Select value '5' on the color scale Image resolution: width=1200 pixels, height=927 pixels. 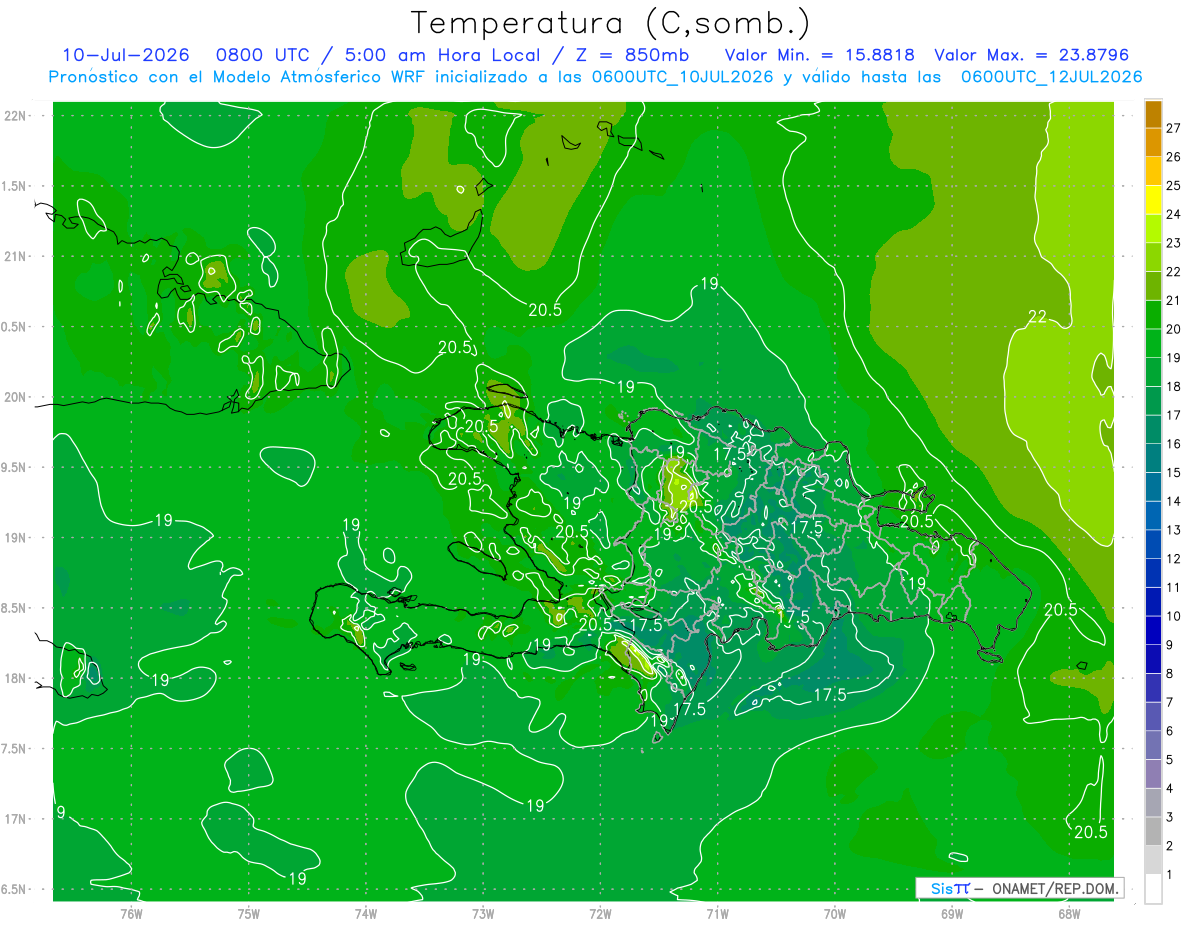[x=1171, y=759]
